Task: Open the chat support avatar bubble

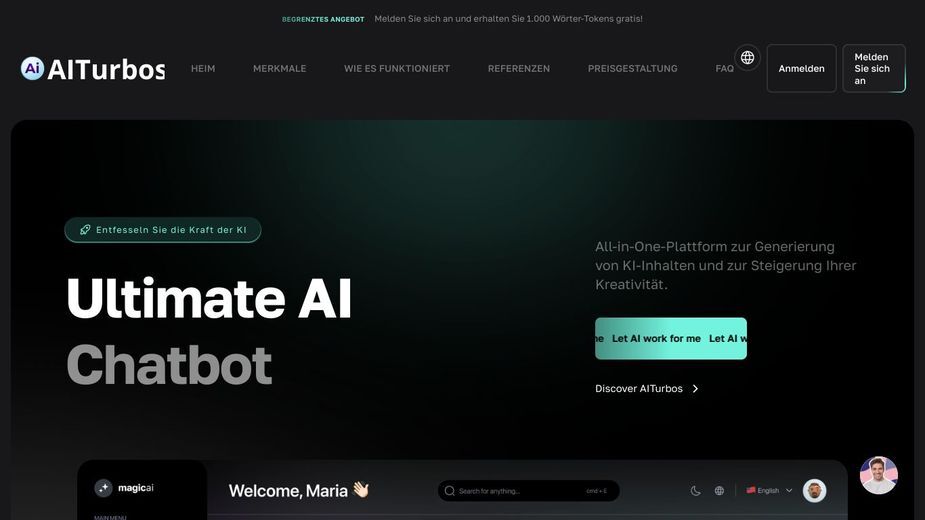Action: pyautogui.click(x=878, y=475)
